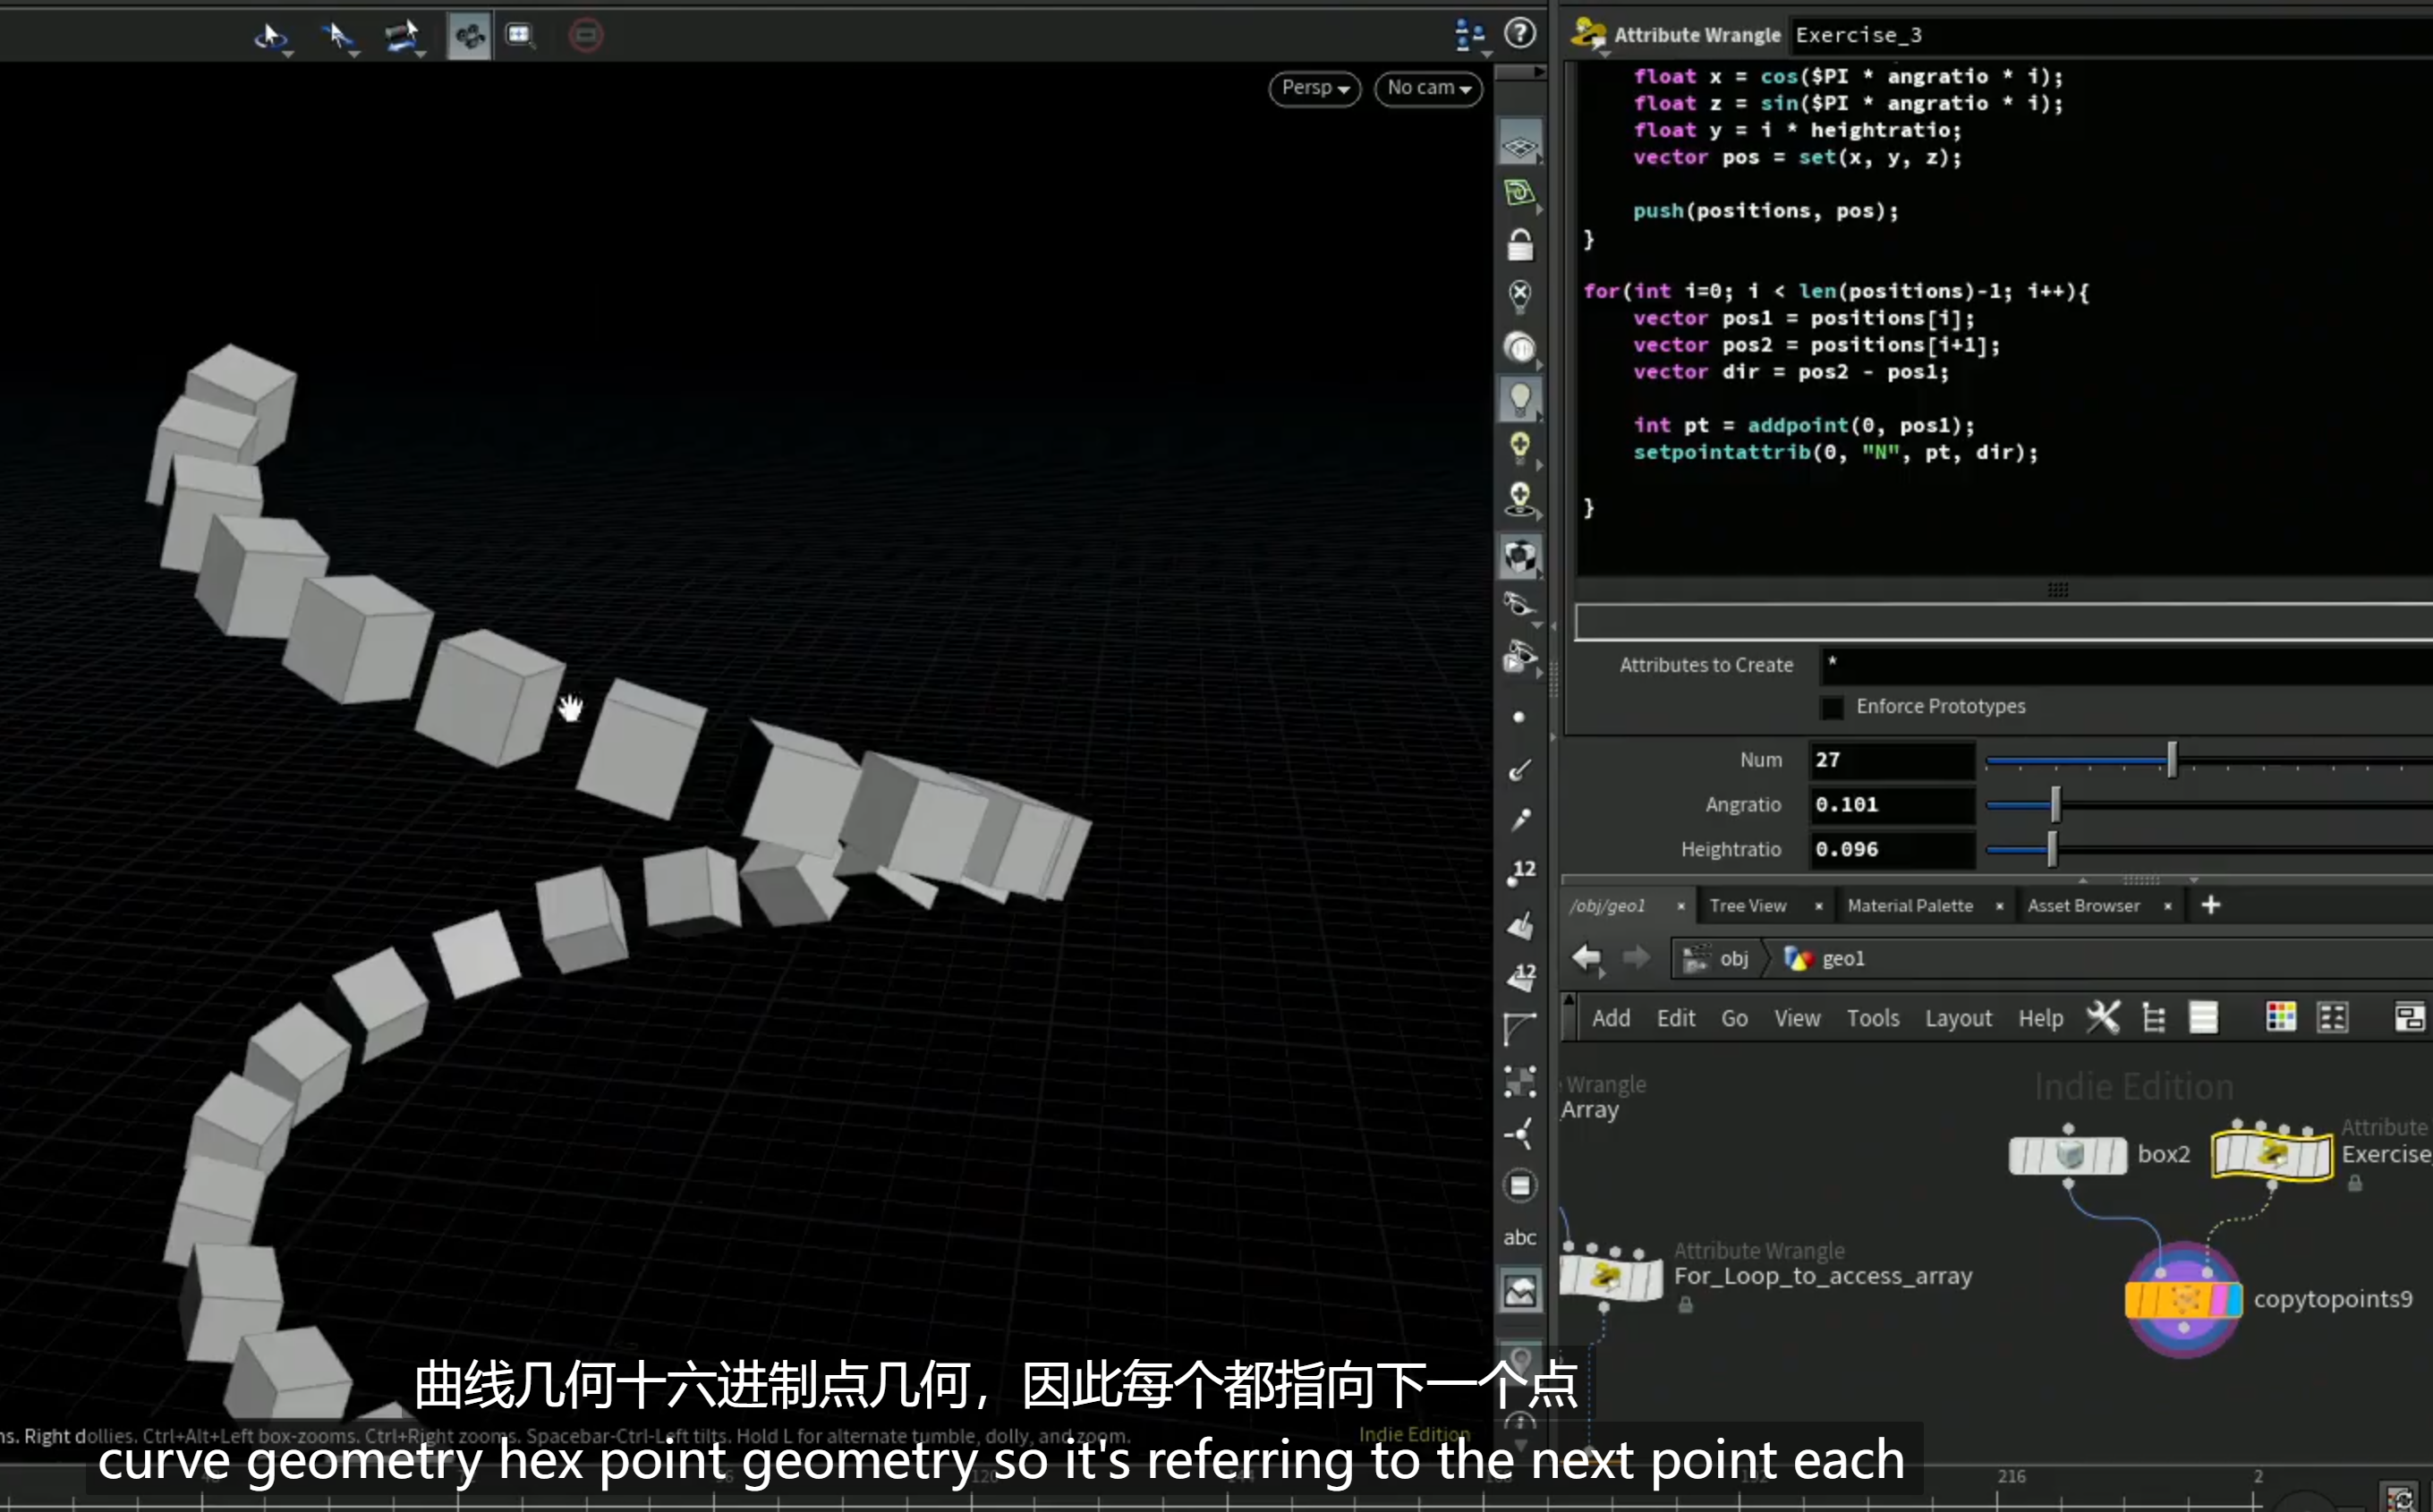Click the network color palette icon
Viewport: 2433px width, 1512px height.
(2280, 1018)
